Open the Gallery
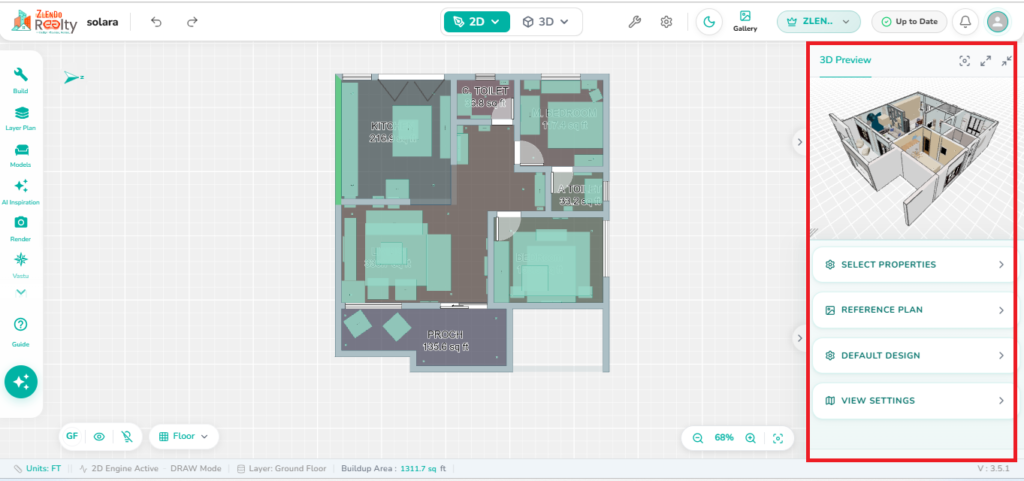Viewport: 1024px width, 481px height. tap(745, 22)
